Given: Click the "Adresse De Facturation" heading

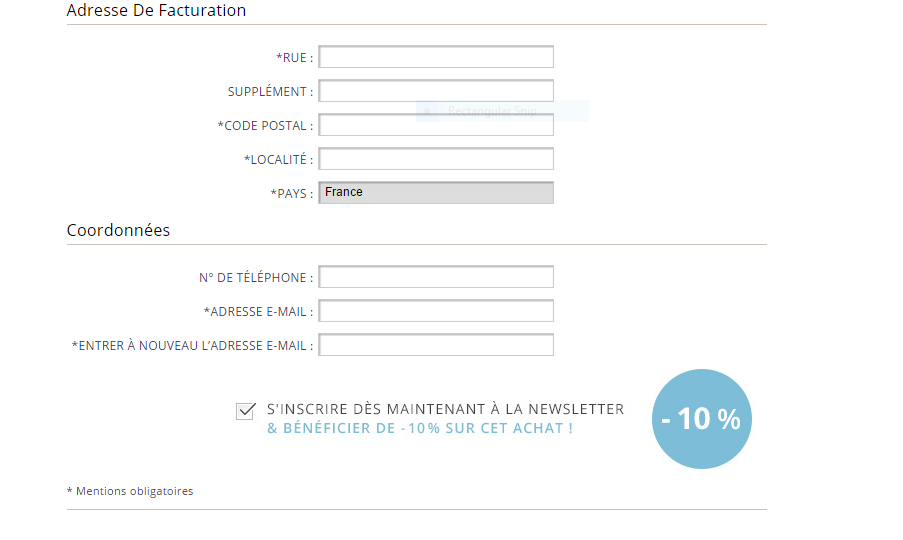Looking at the screenshot, I should (156, 11).
